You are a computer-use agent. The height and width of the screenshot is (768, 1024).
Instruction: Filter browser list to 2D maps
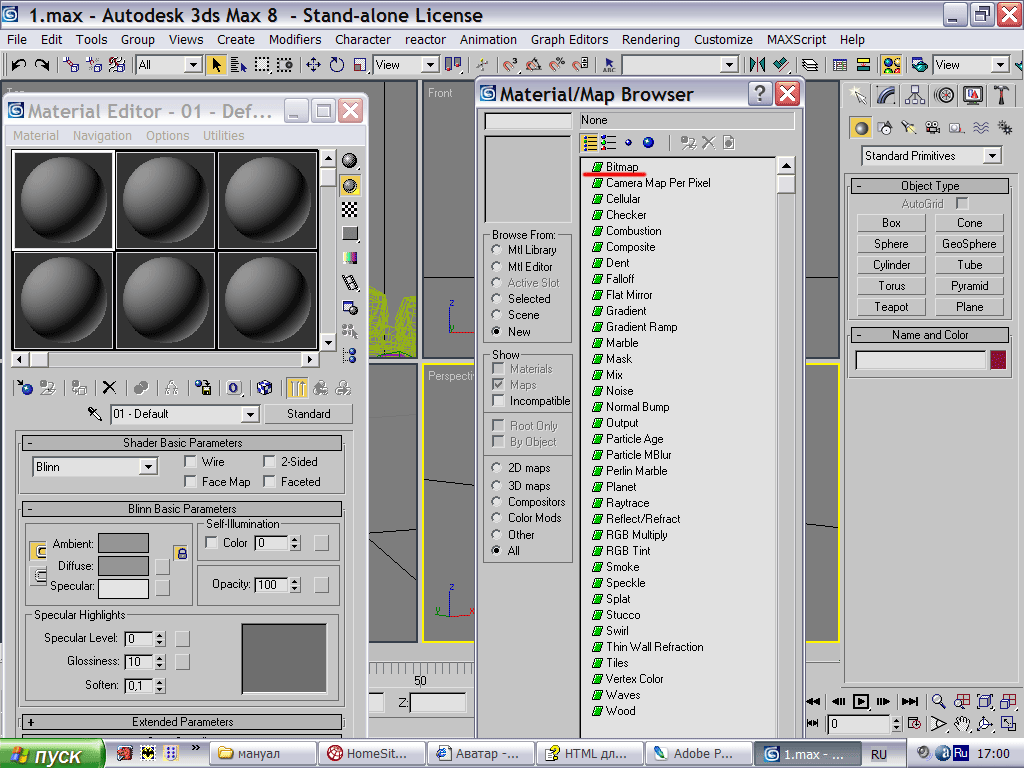coord(496,468)
